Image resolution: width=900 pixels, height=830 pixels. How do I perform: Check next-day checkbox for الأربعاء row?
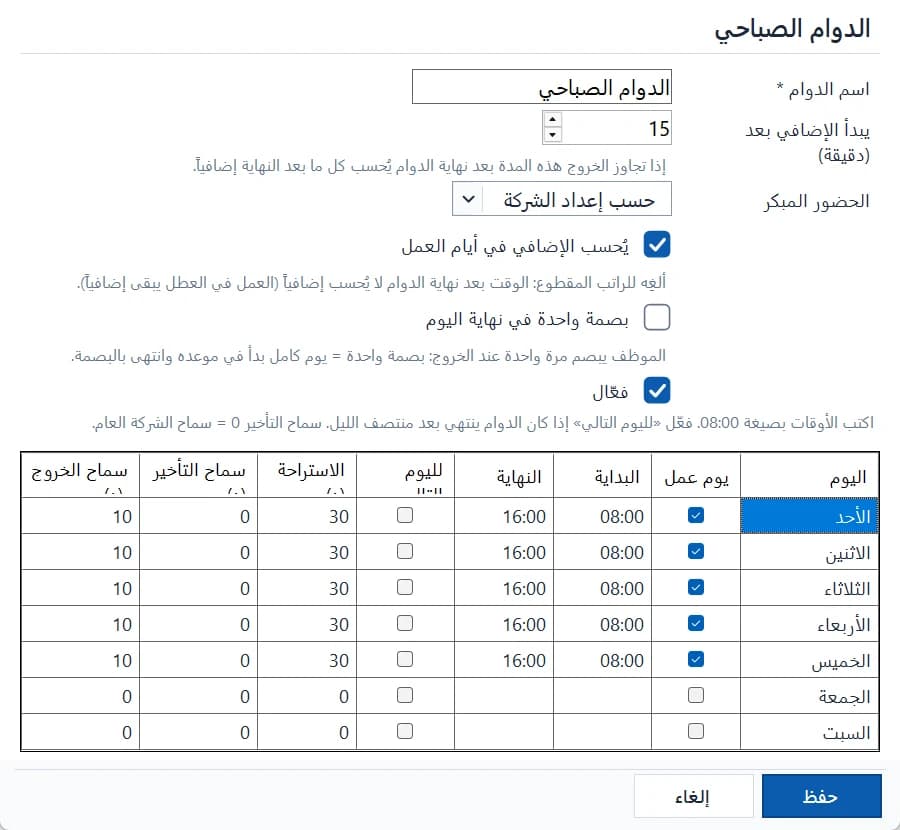coord(405,623)
